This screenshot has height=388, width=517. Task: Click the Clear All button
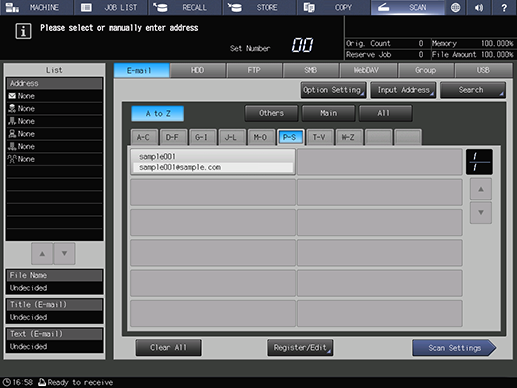168,348
